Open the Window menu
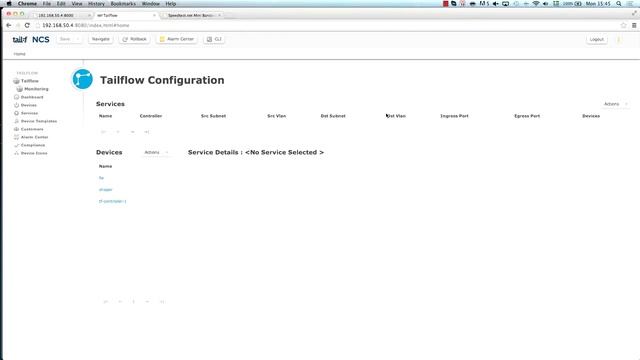The height and width of the screenshot is (360, 640). coord(151,4)
